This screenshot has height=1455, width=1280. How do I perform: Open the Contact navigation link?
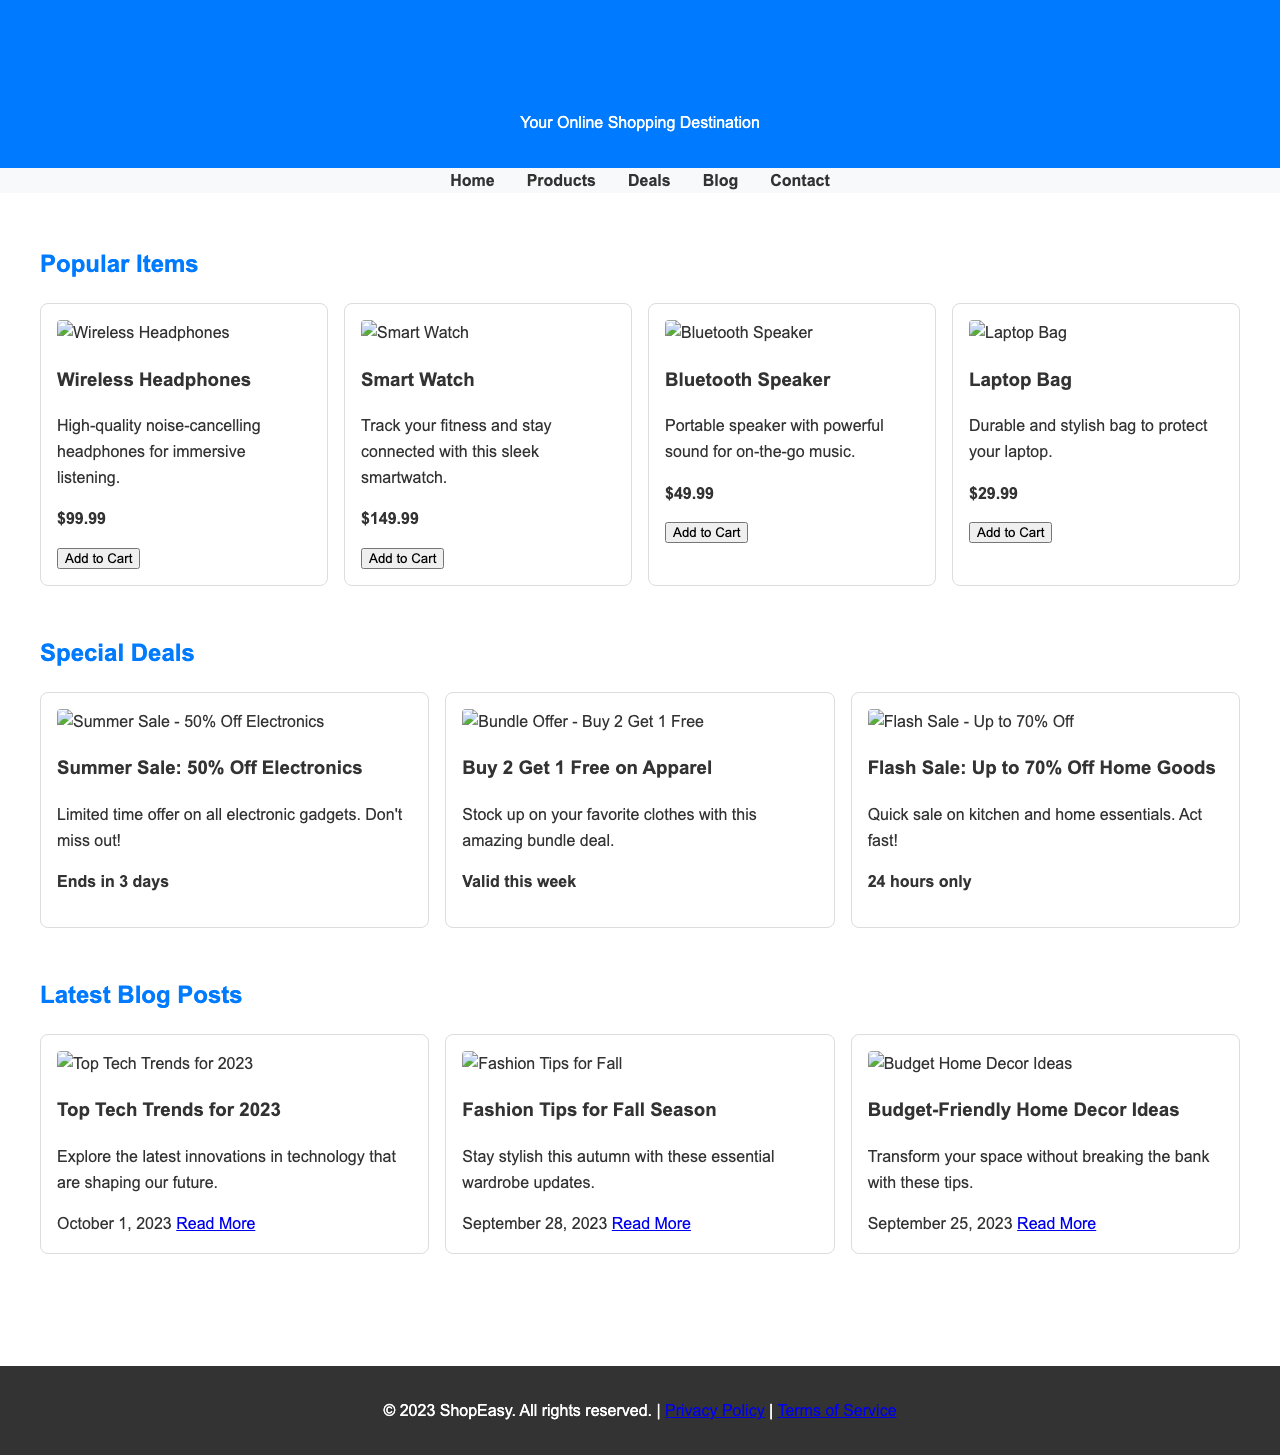point(799,180)
